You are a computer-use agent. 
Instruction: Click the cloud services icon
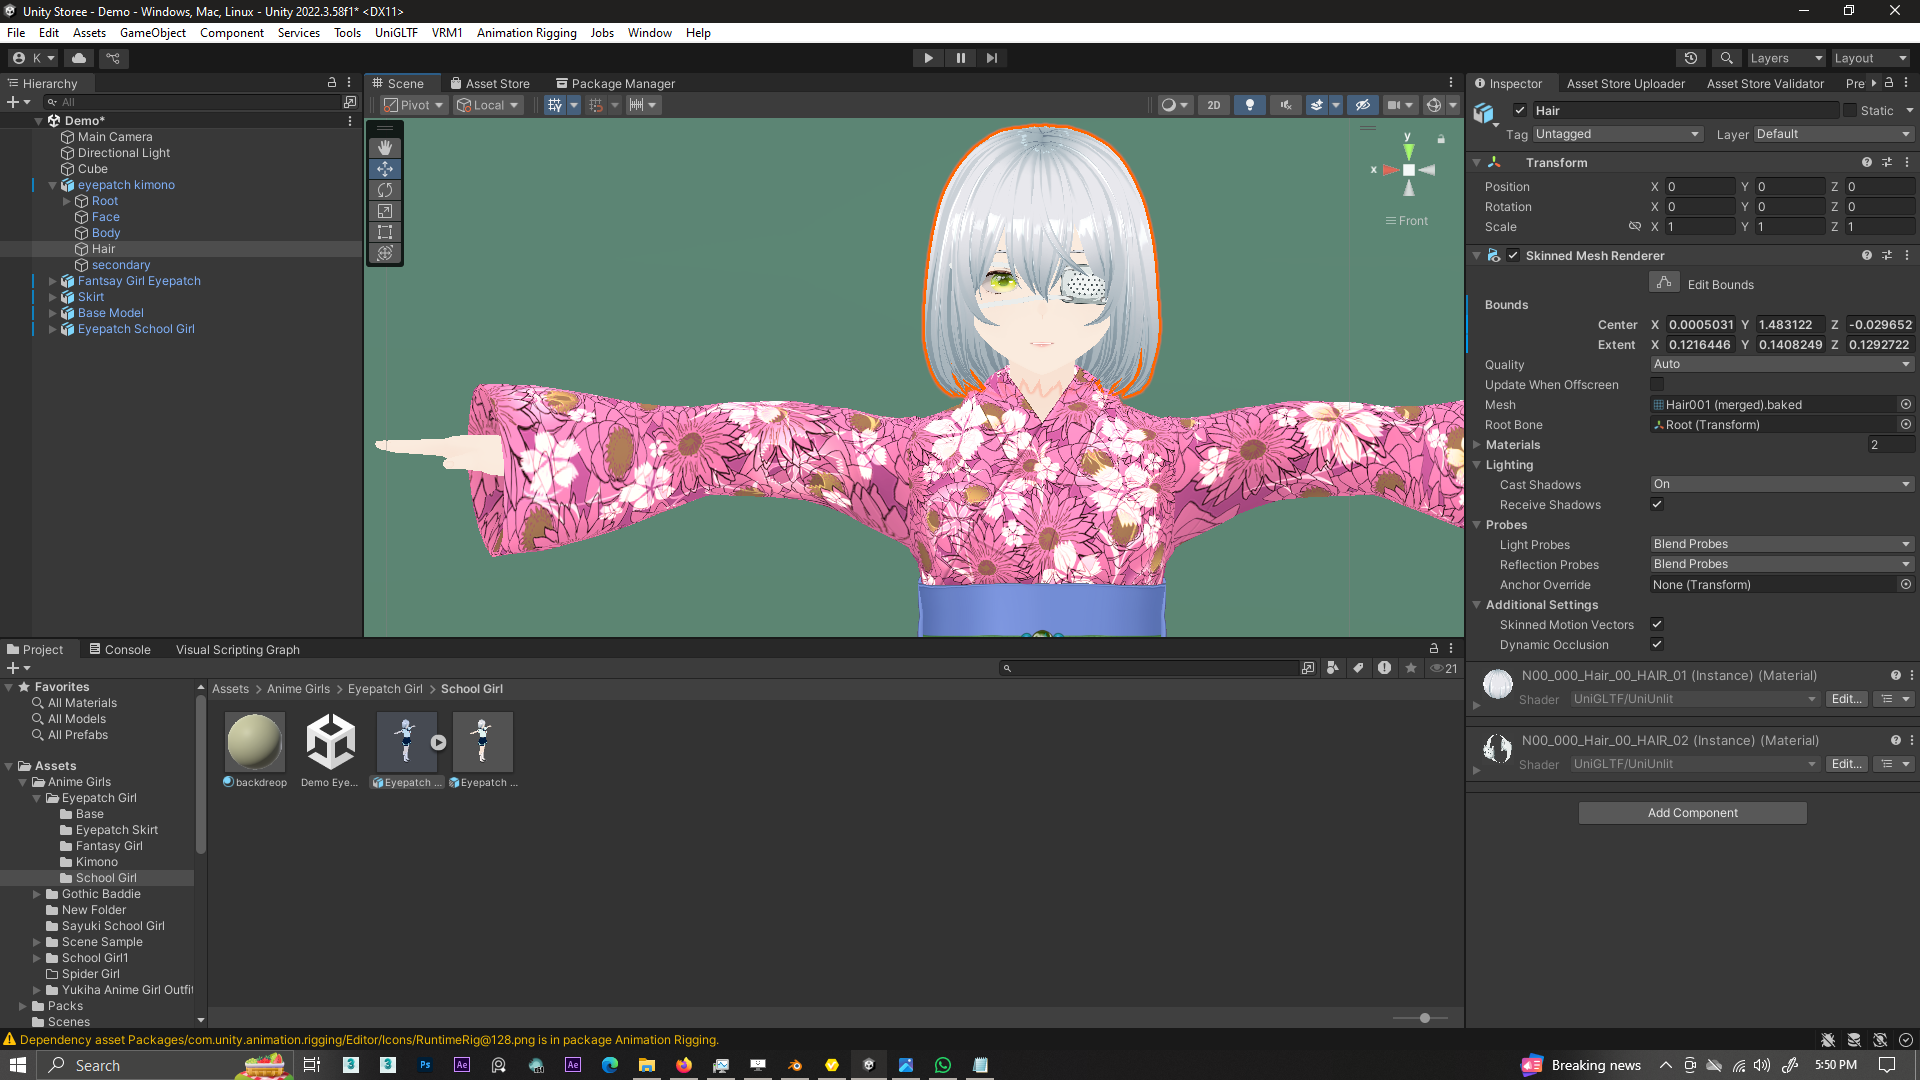point(79,58)
